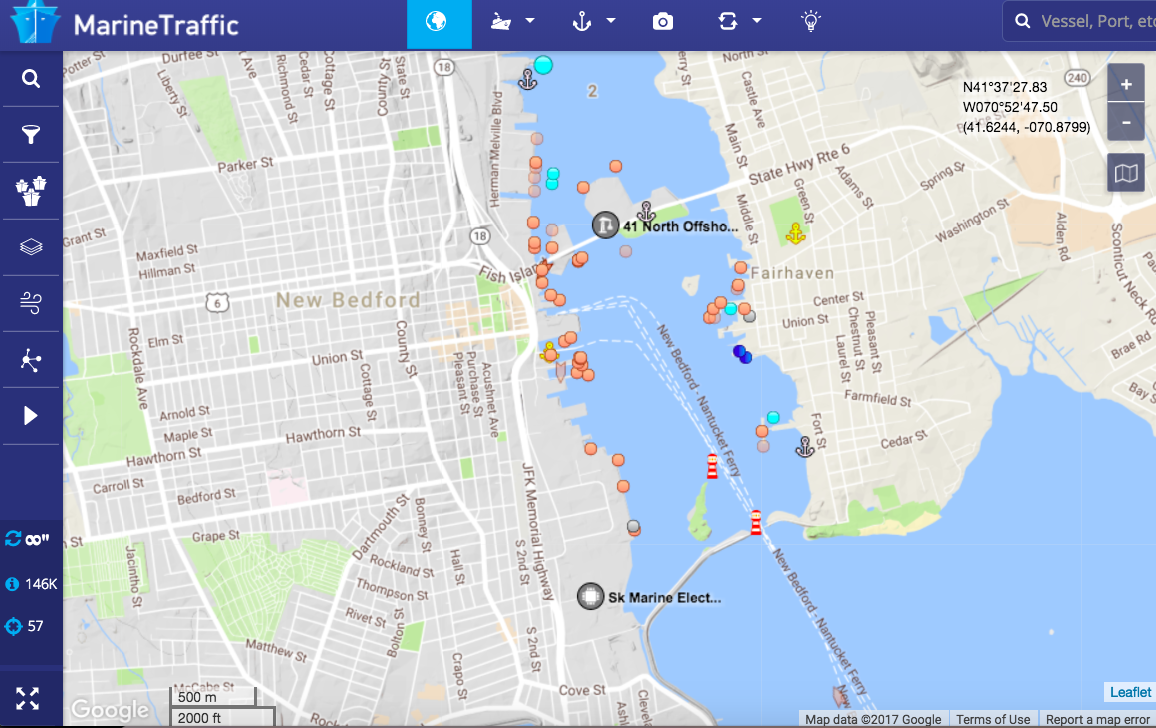Click the anchor marker near Herman Melville Blvd
This screenshot has width=1156, height=728.
coord(528,79)
